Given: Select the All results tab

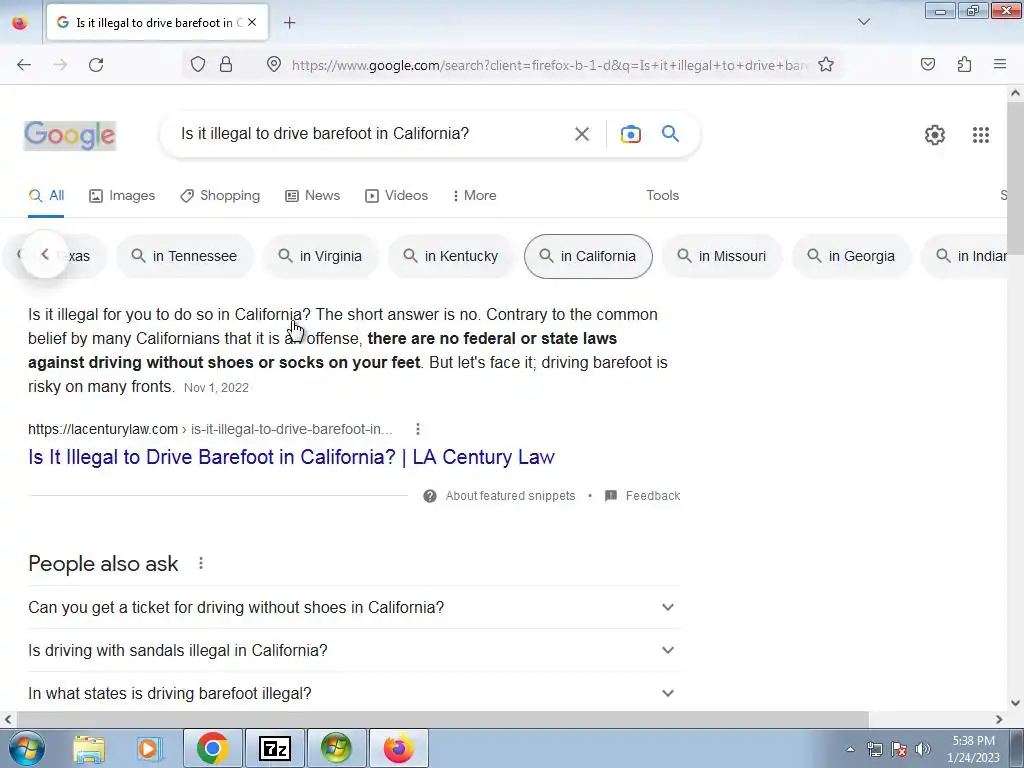Looking at the screenshot, I should (x=46, y=195).
